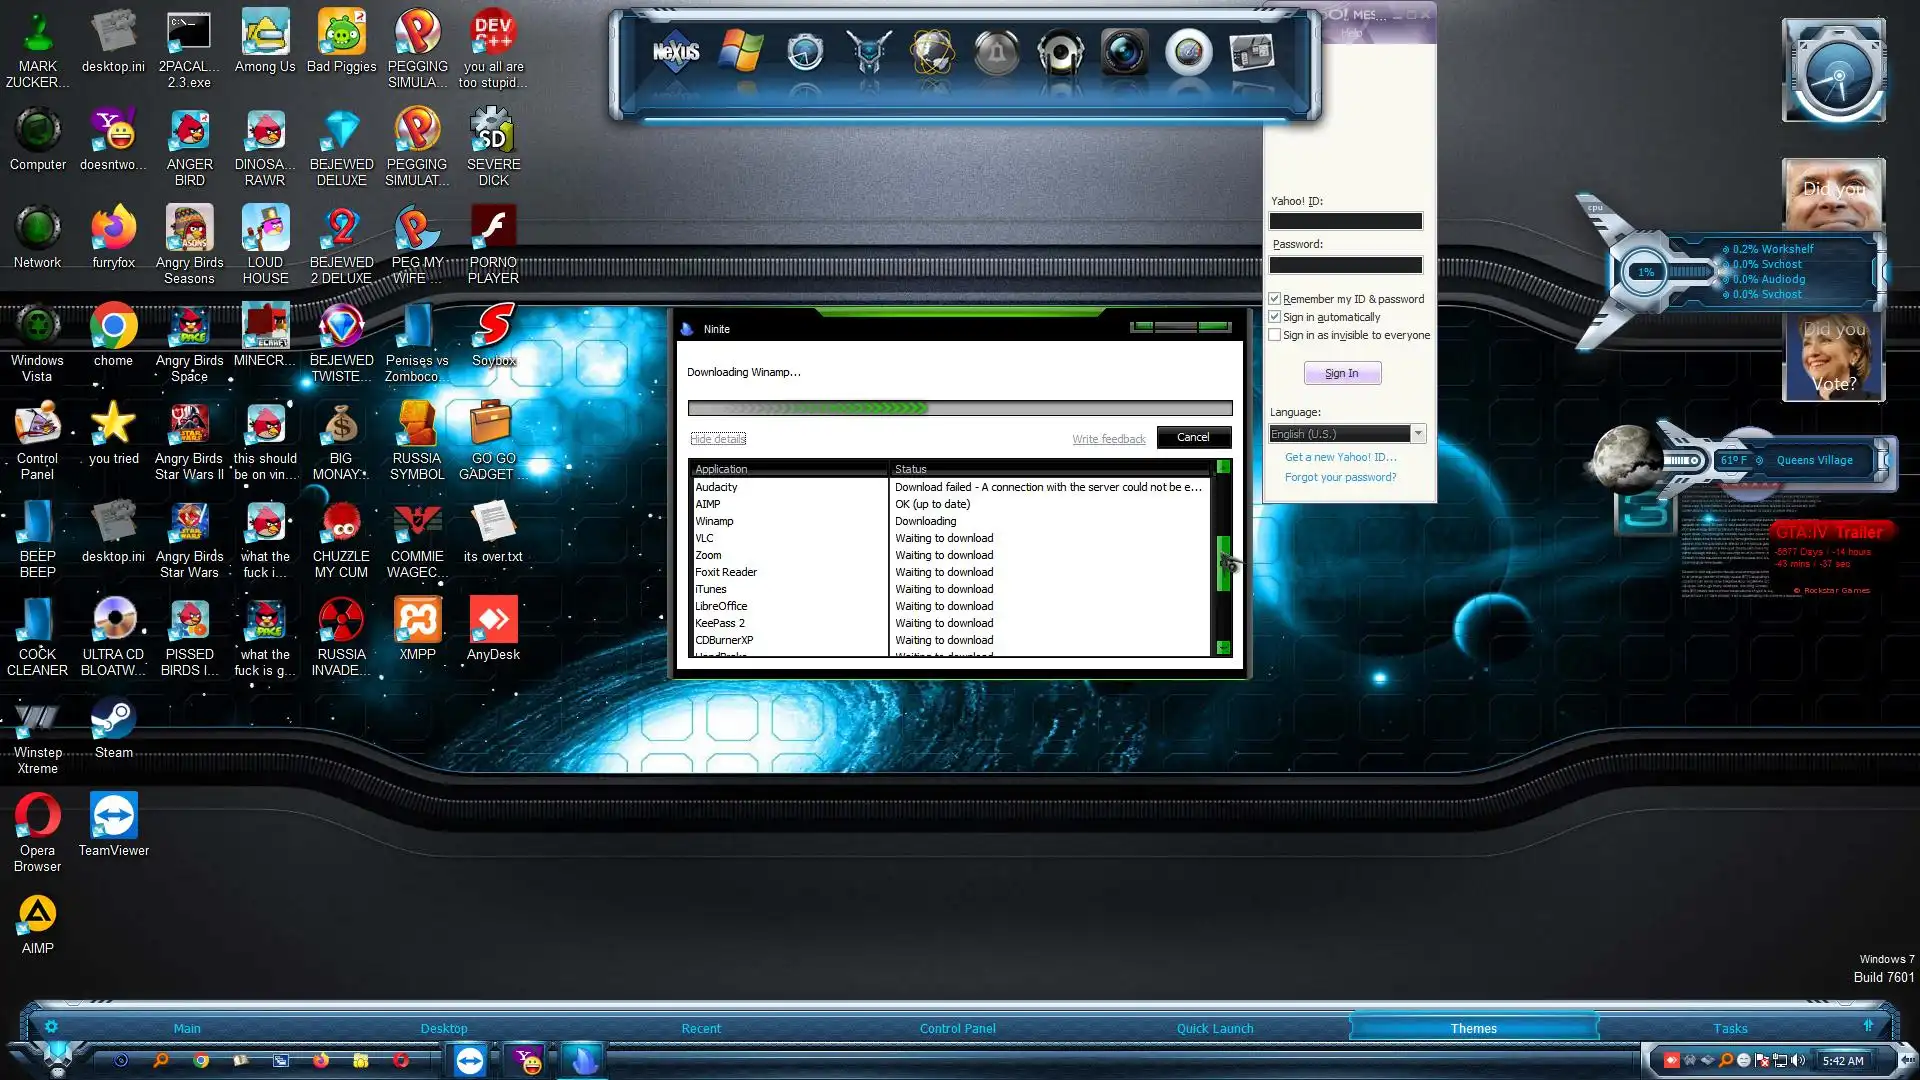1920x1080 pixels.
Task: Click the Ninite download progress bar
Action: (x=959, y=408)
